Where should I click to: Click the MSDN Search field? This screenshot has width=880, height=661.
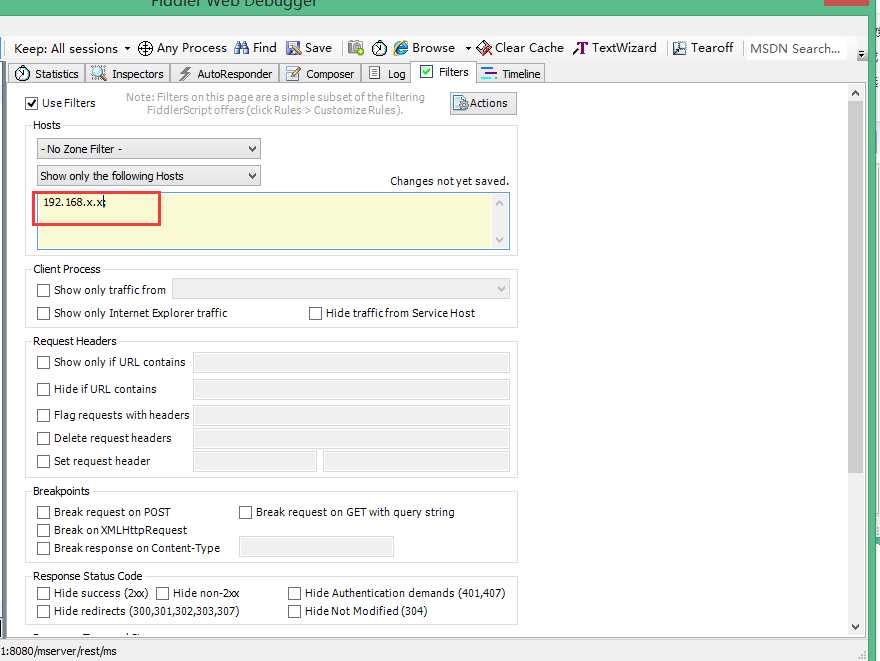(795, 49)
